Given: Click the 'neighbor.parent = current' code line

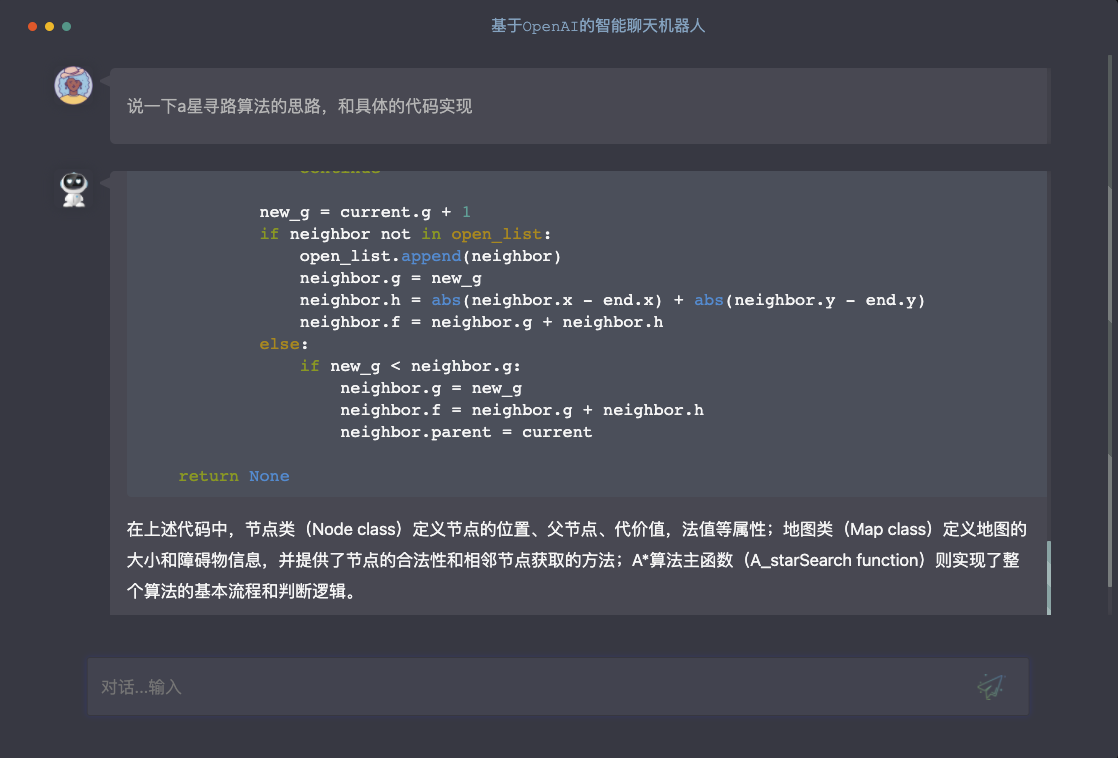Looking at the screenshot, I should [x=465, y=432].
